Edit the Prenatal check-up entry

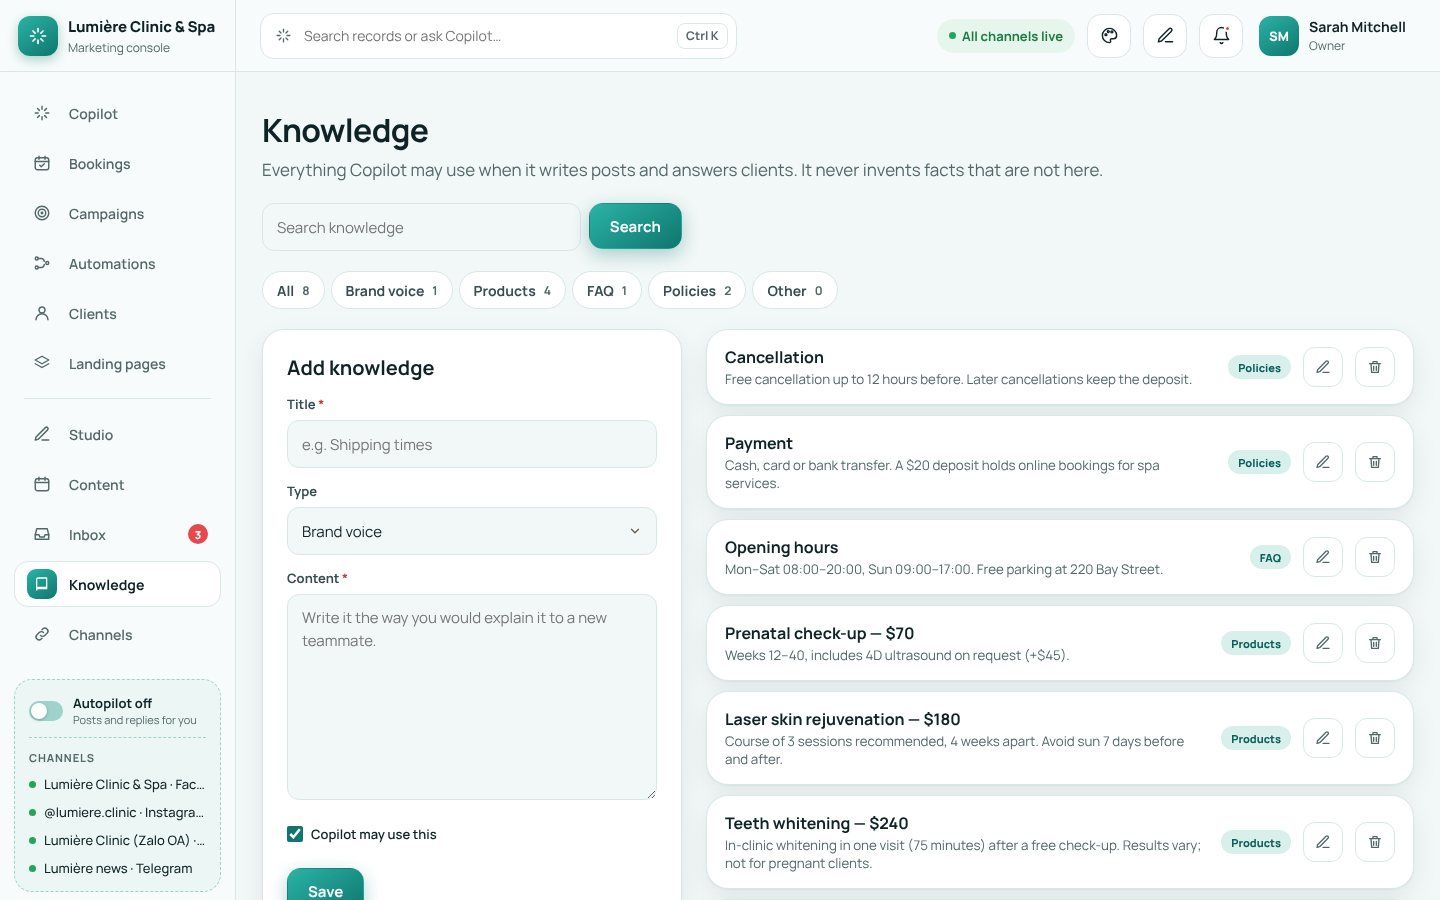pyautogui.click(x=1323, y=643)
